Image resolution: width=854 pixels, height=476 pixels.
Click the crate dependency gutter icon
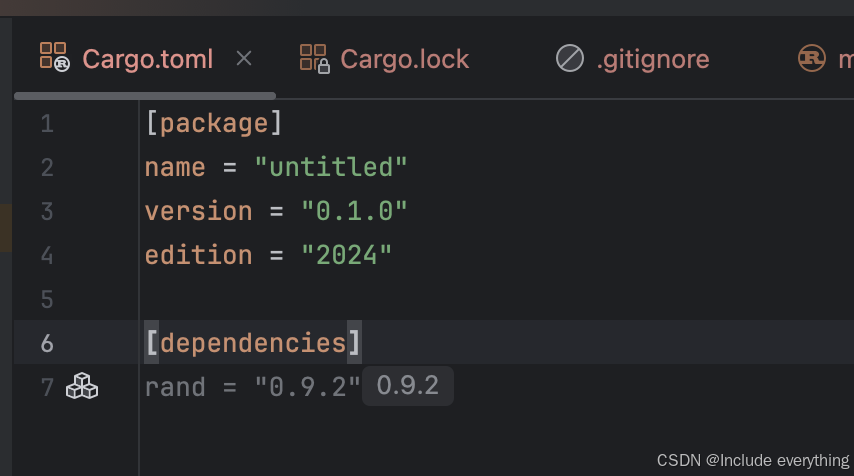click(x=82, y=386)
